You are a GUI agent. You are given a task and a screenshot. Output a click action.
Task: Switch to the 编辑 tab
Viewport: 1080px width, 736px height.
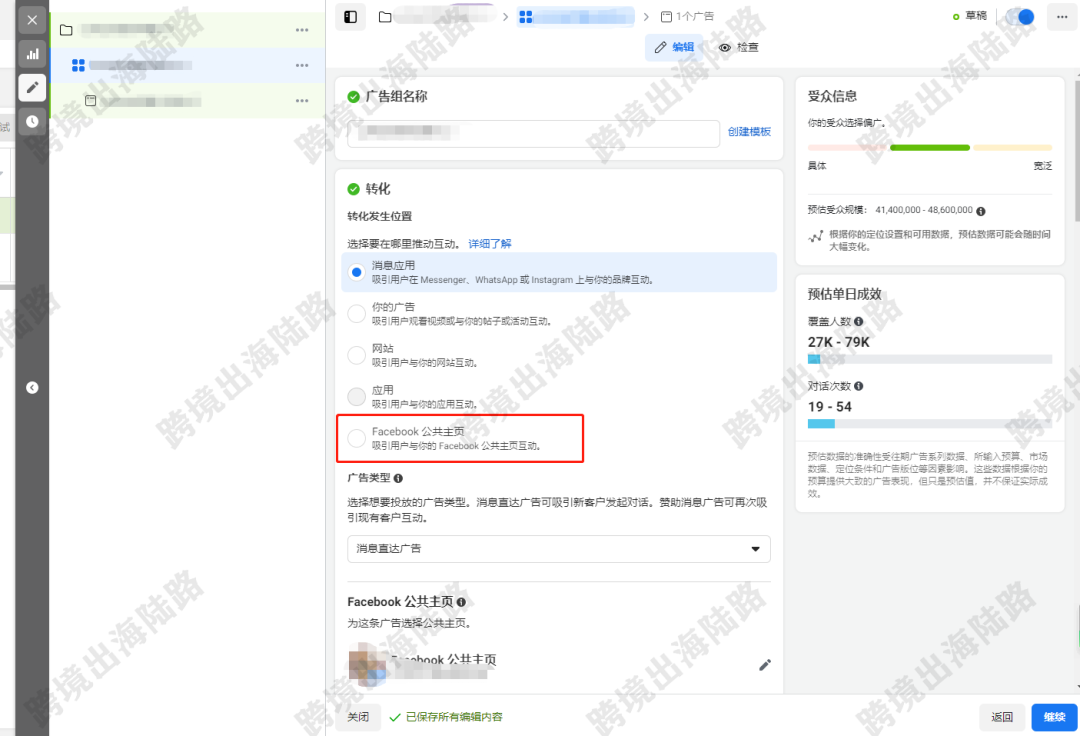click(x=674, y=47)
